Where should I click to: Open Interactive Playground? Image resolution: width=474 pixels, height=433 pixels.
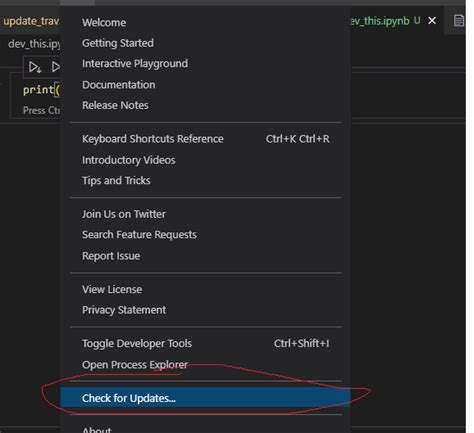click(205, 64)
